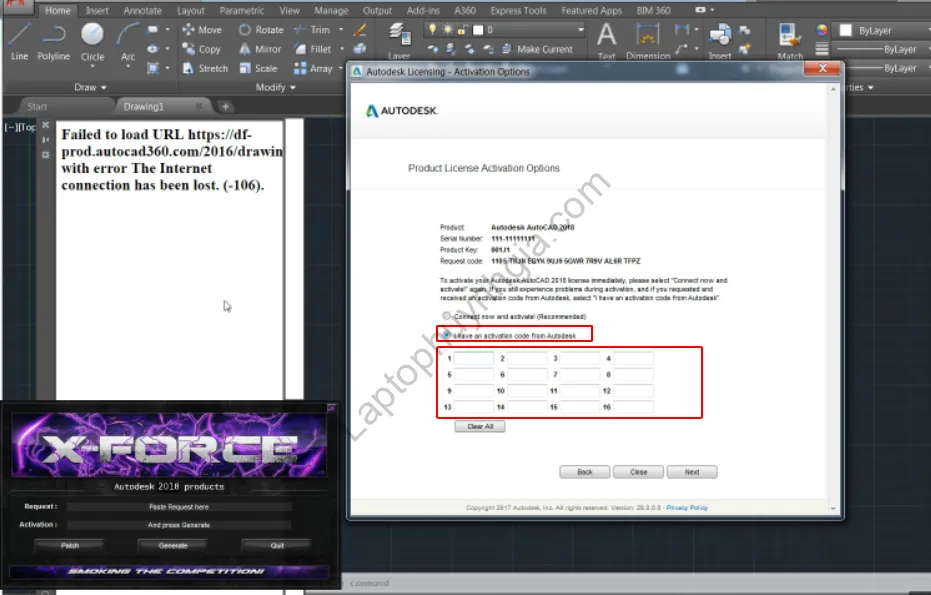Select 'Connect now and activate! (Recommended)'

pos(446,316)
